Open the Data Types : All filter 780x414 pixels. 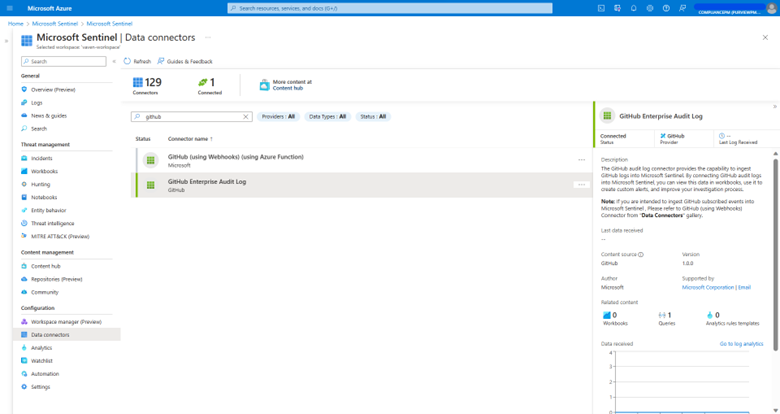tap(327, 116)
